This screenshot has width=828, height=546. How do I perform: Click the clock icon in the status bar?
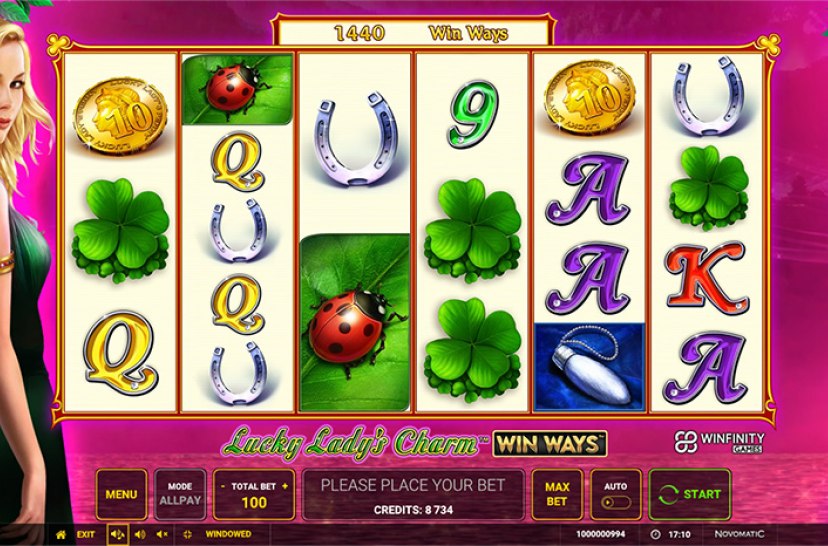655,534
